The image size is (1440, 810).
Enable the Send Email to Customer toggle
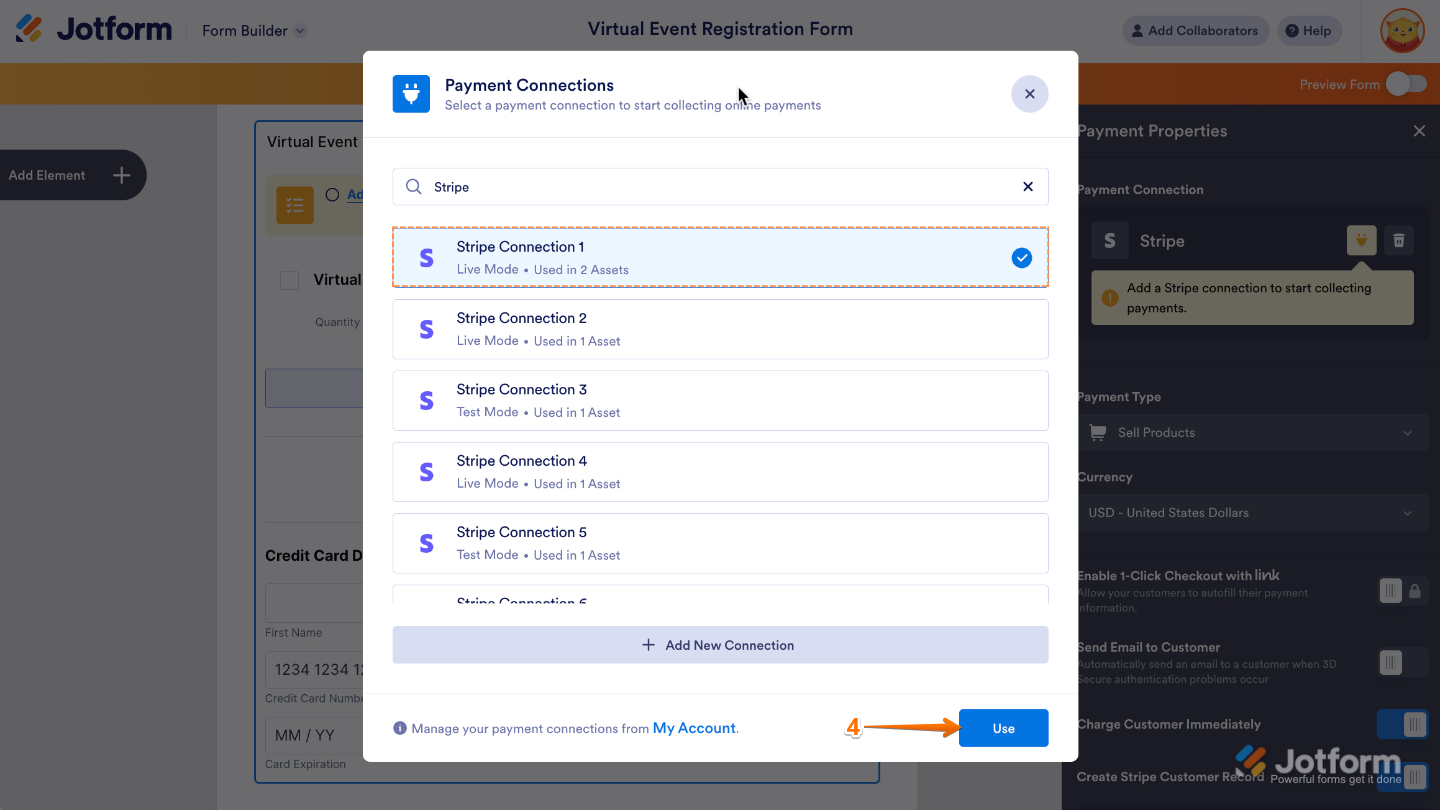(x=1390, y=662)
